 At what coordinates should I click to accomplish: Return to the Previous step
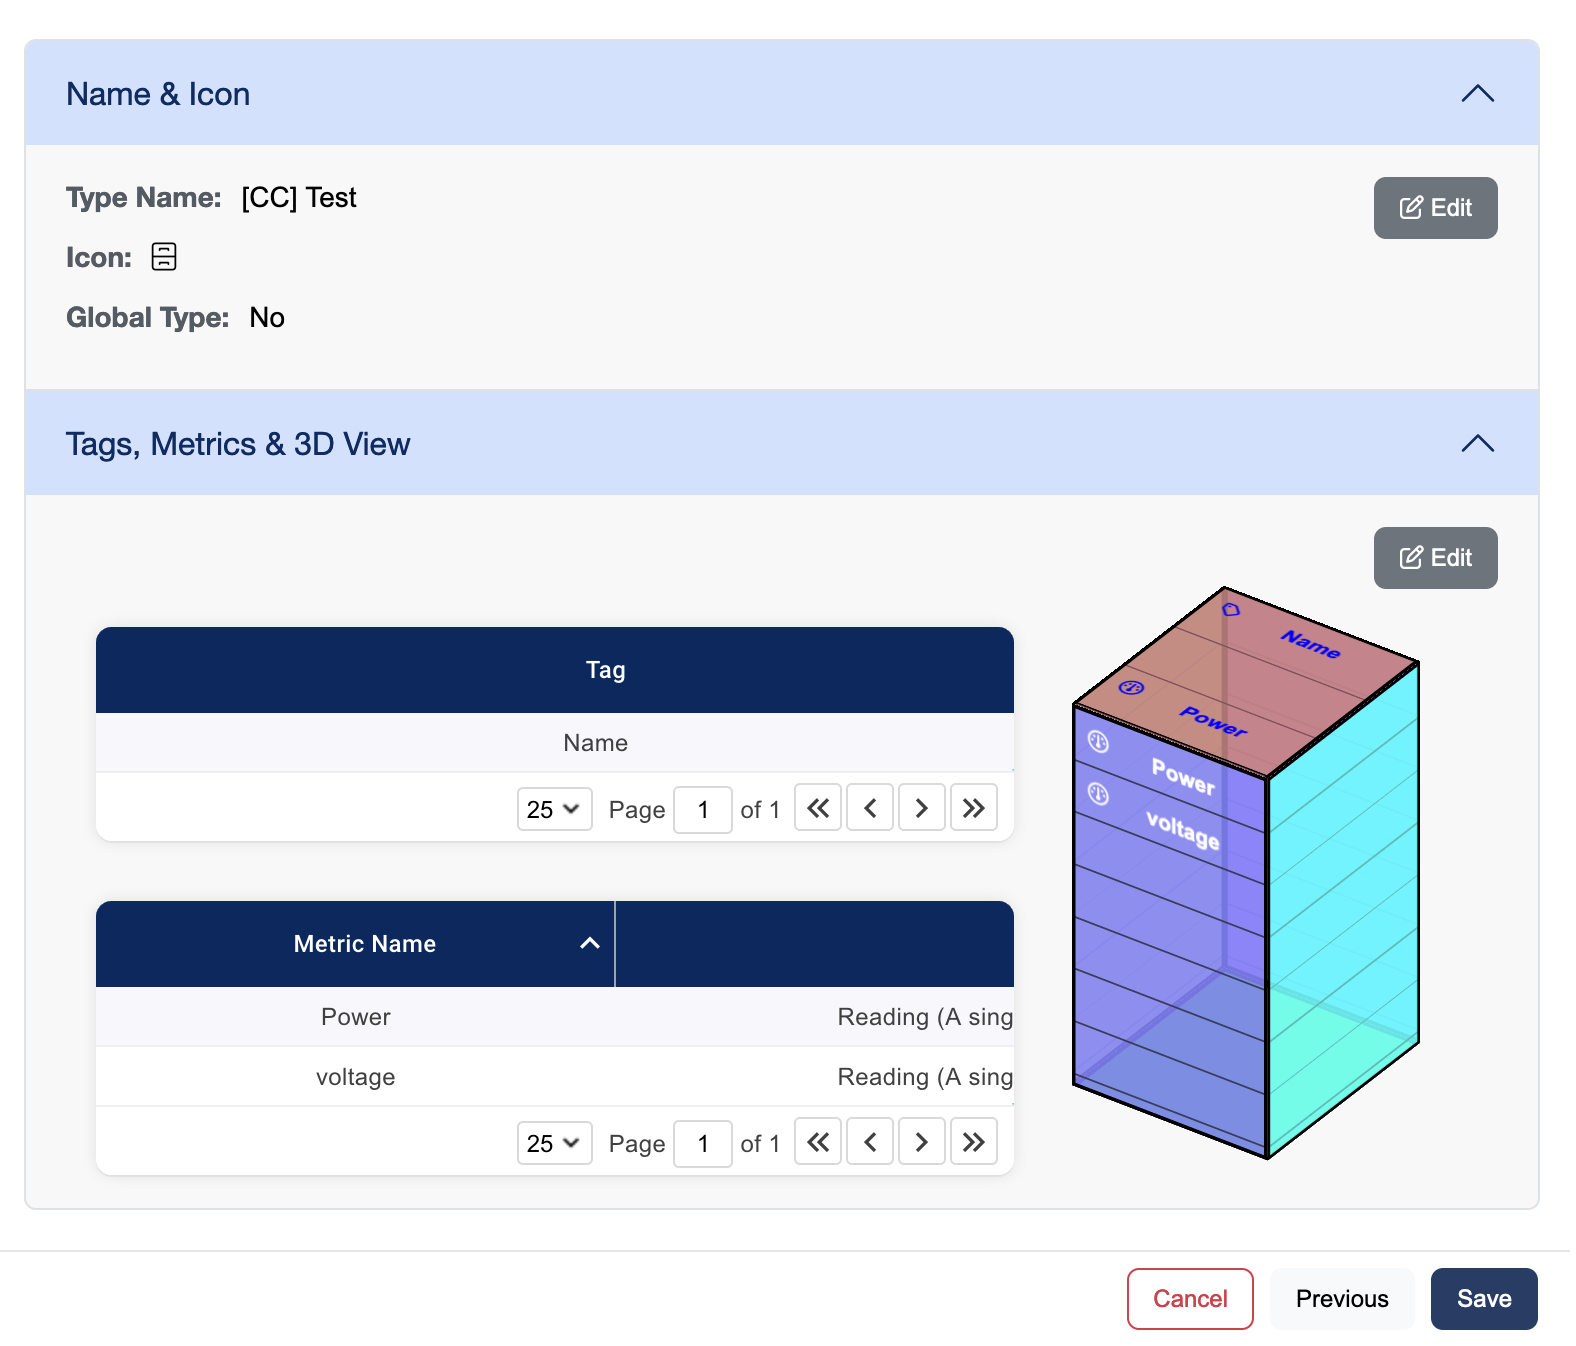click(x=1341, y=1299)
